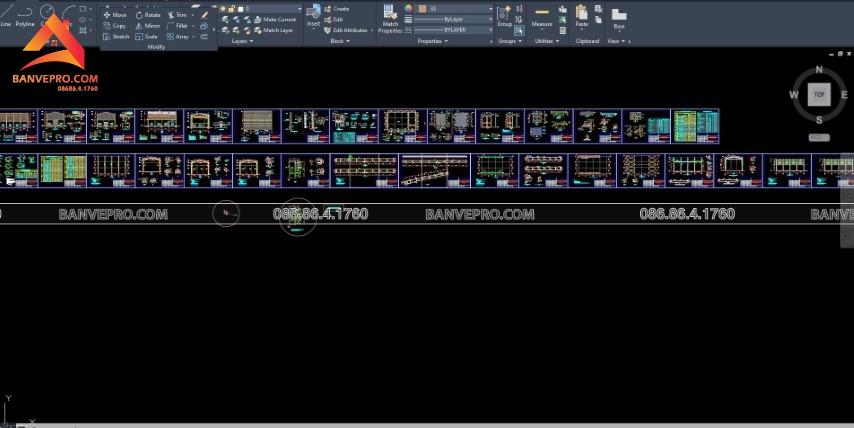The image size is (854, 428).
Task: Click the N compass direction on ViewCube
Action: point(819,70)
